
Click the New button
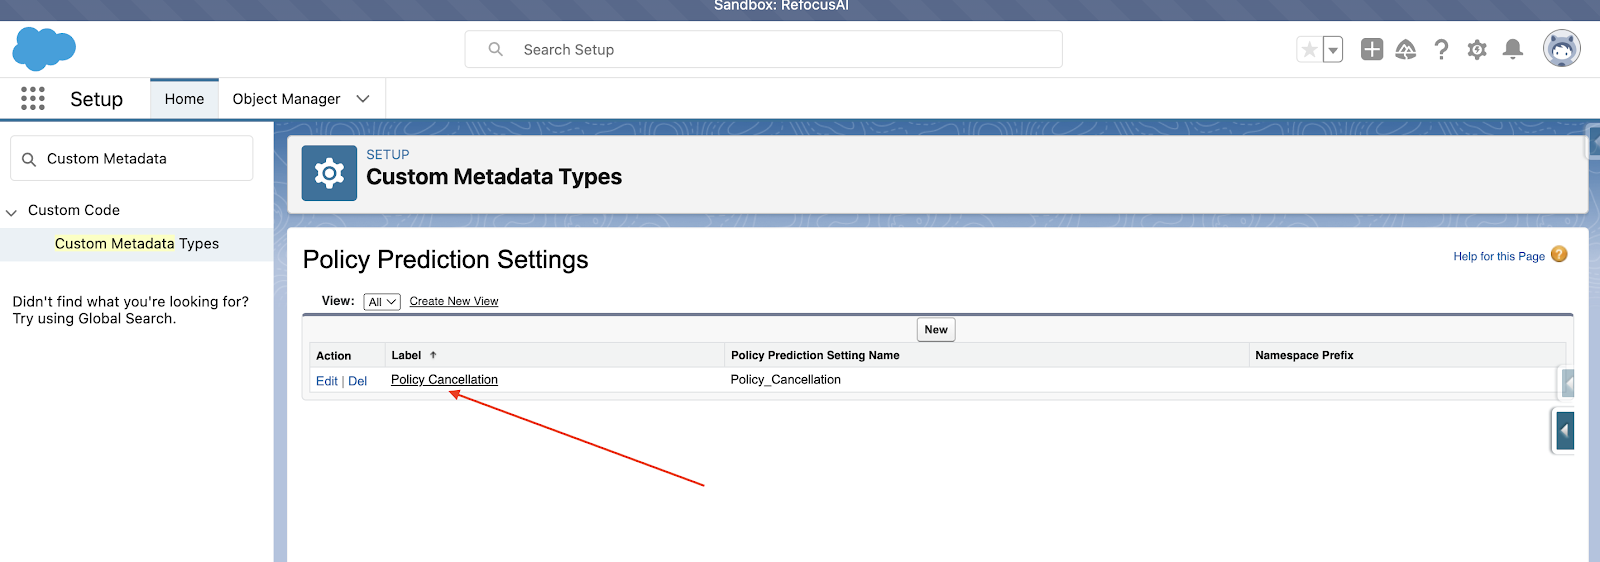click(936, 330)
